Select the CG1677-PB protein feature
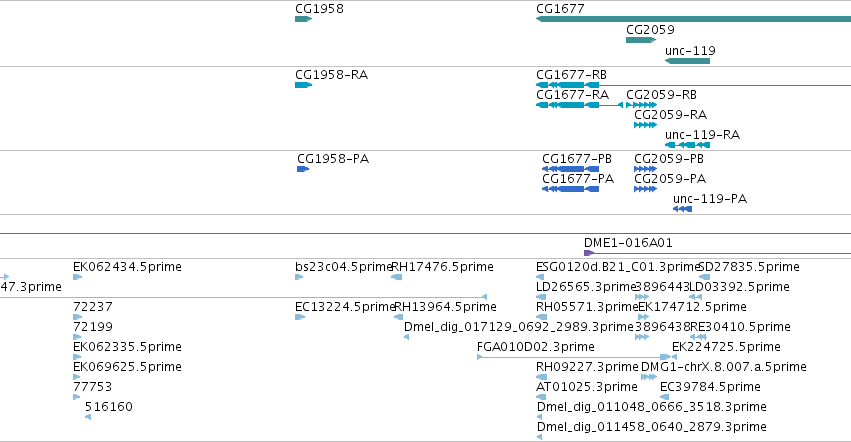Viewport: 851px width, 442px height. [x=570, y=169]
